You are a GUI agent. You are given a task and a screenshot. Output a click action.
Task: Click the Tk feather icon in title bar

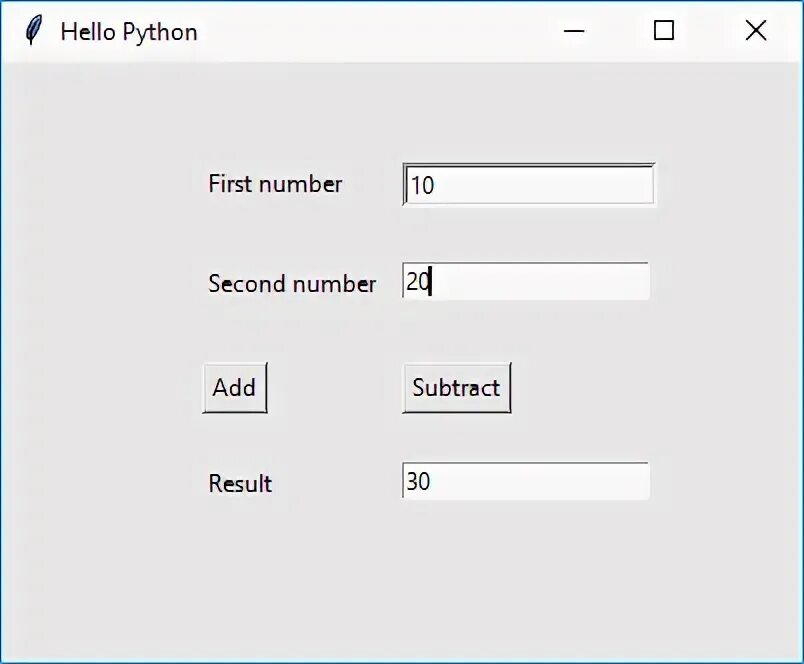(34, 31)
